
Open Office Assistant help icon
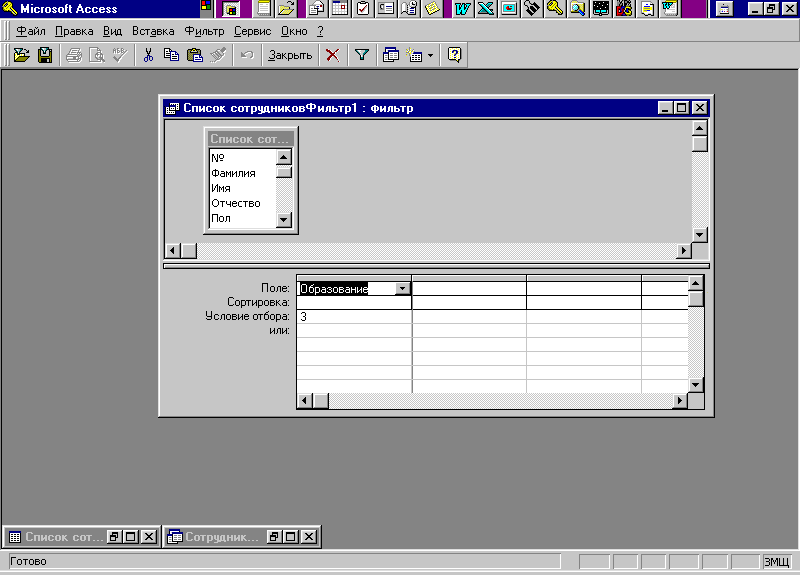[454, 55]
